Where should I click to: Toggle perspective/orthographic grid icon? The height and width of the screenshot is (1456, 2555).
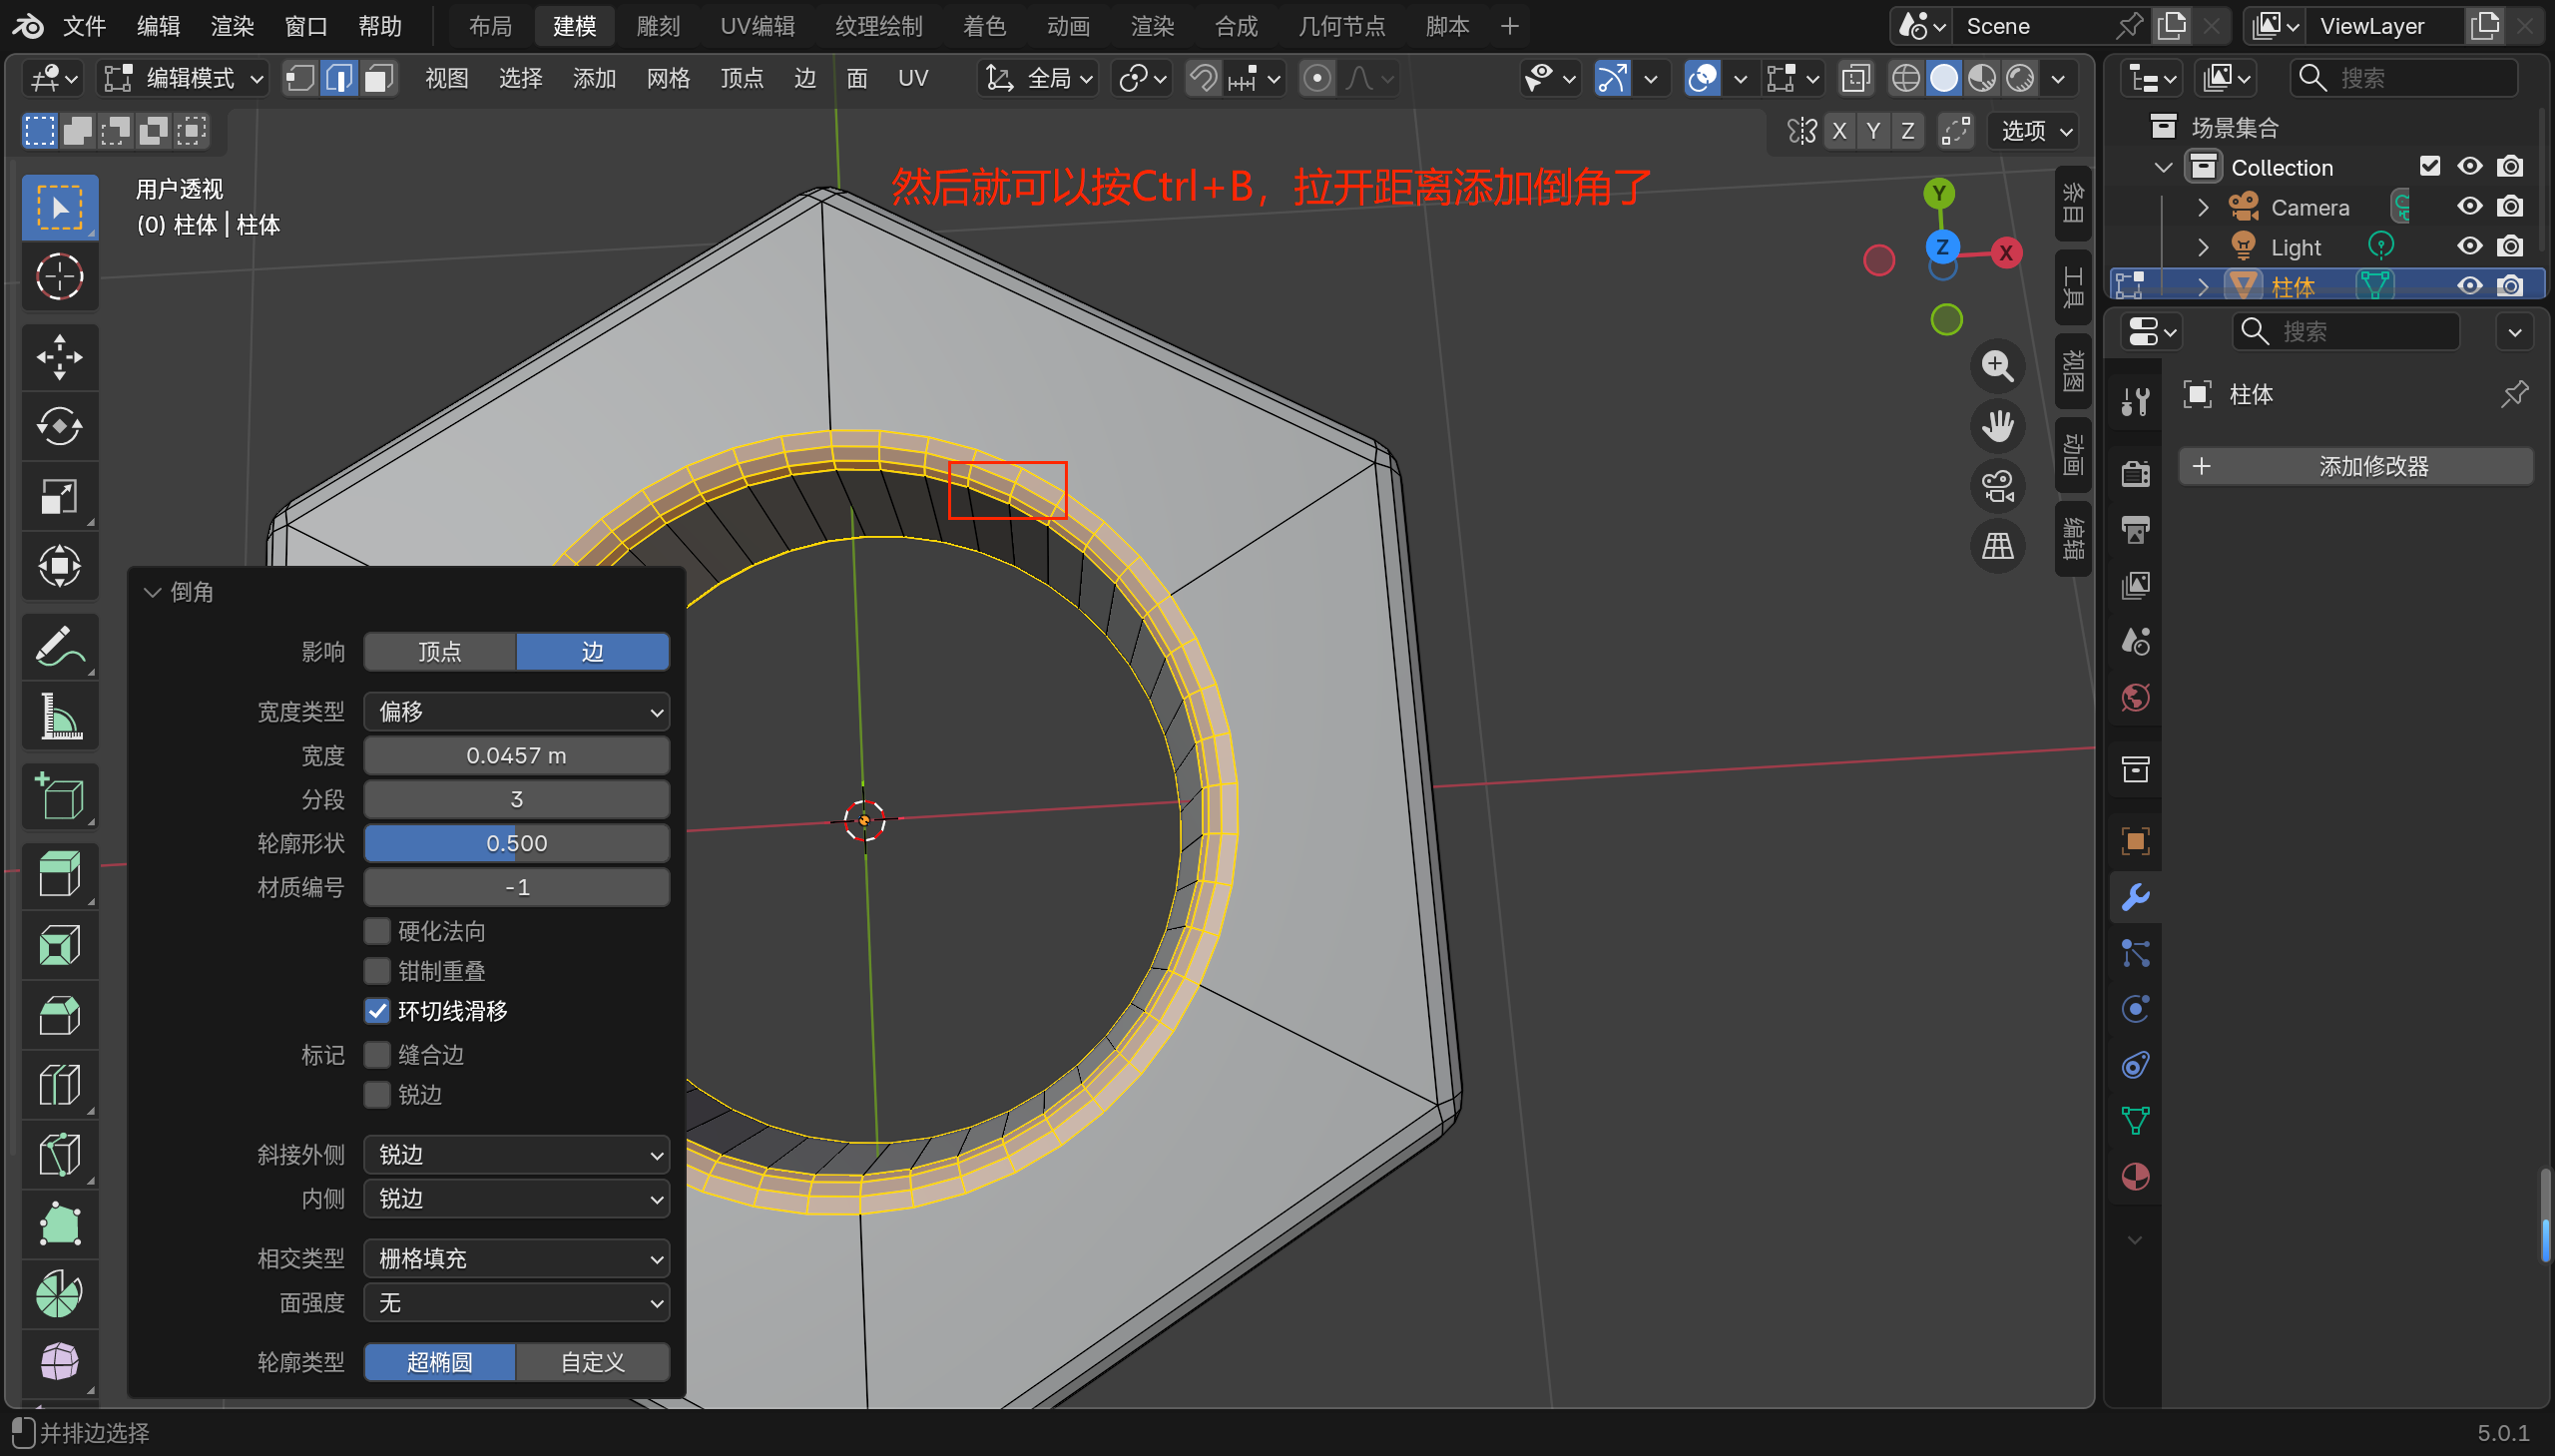[x=1997, y=547]
